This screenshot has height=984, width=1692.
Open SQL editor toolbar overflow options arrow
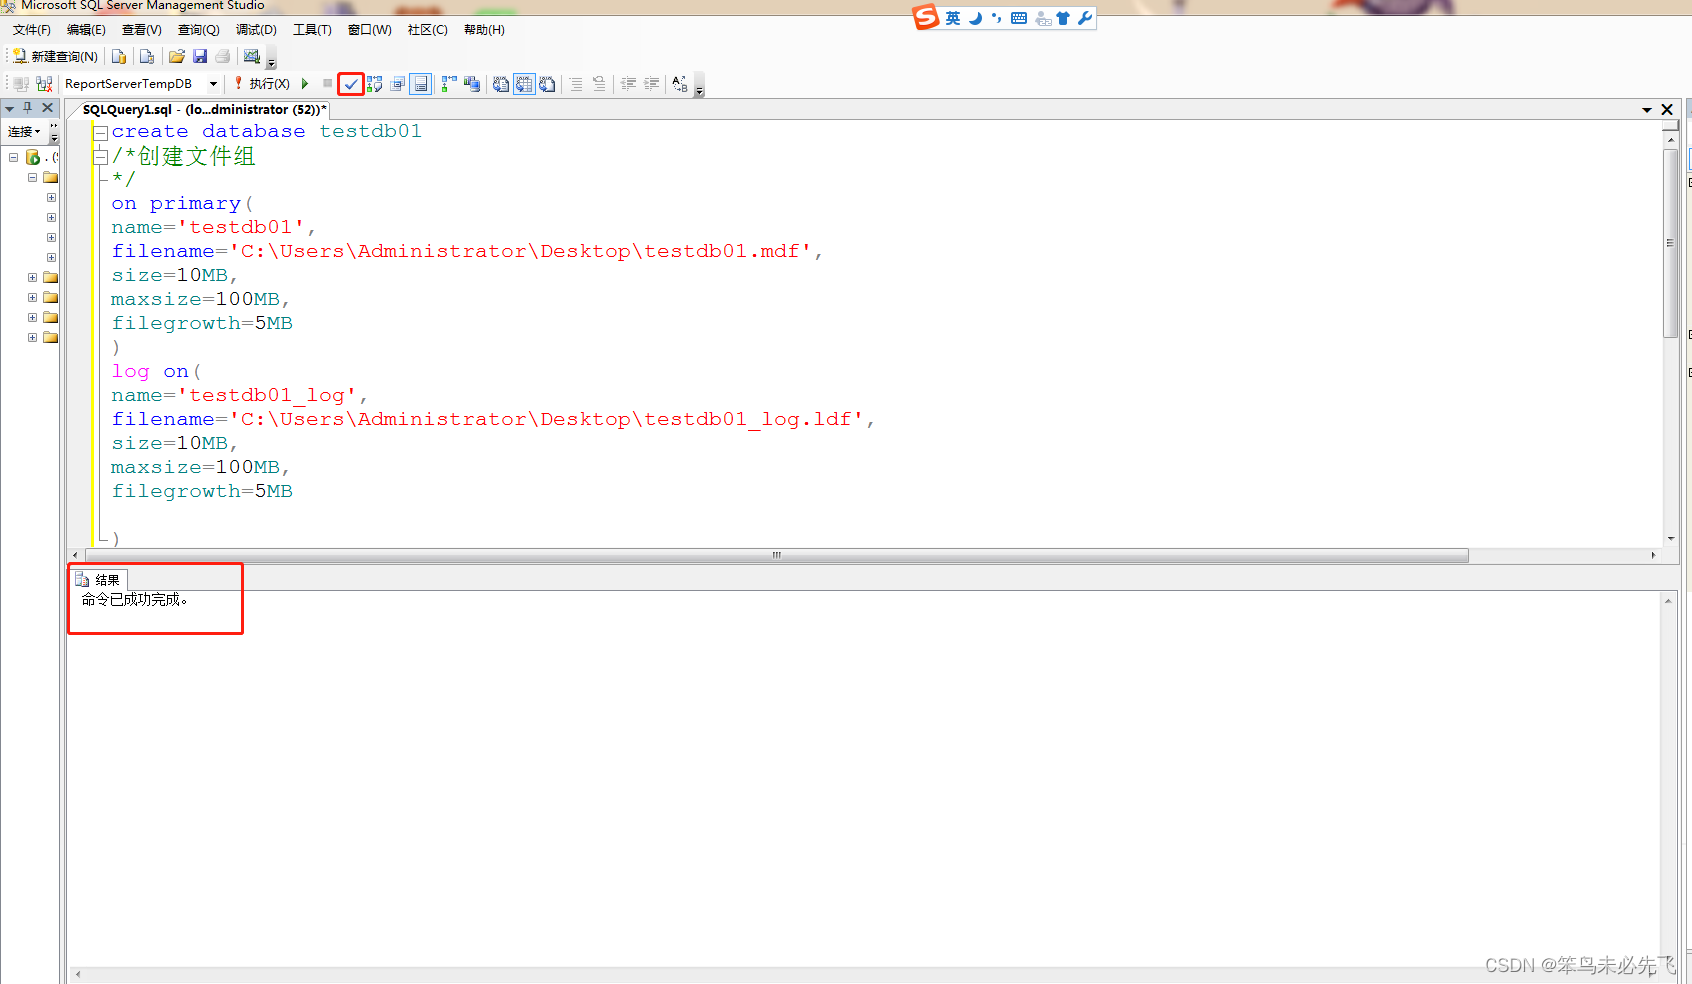(x=699, y=88)
